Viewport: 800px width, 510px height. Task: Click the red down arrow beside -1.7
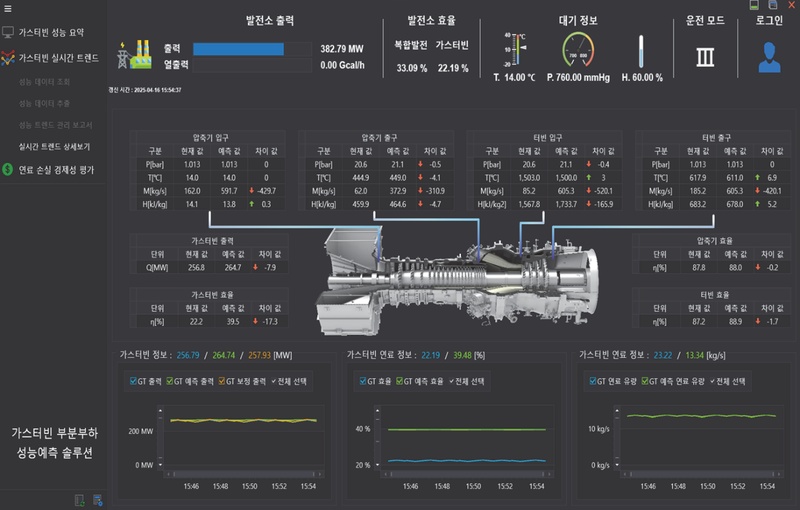pyautogui.click(x=758, y=321)
